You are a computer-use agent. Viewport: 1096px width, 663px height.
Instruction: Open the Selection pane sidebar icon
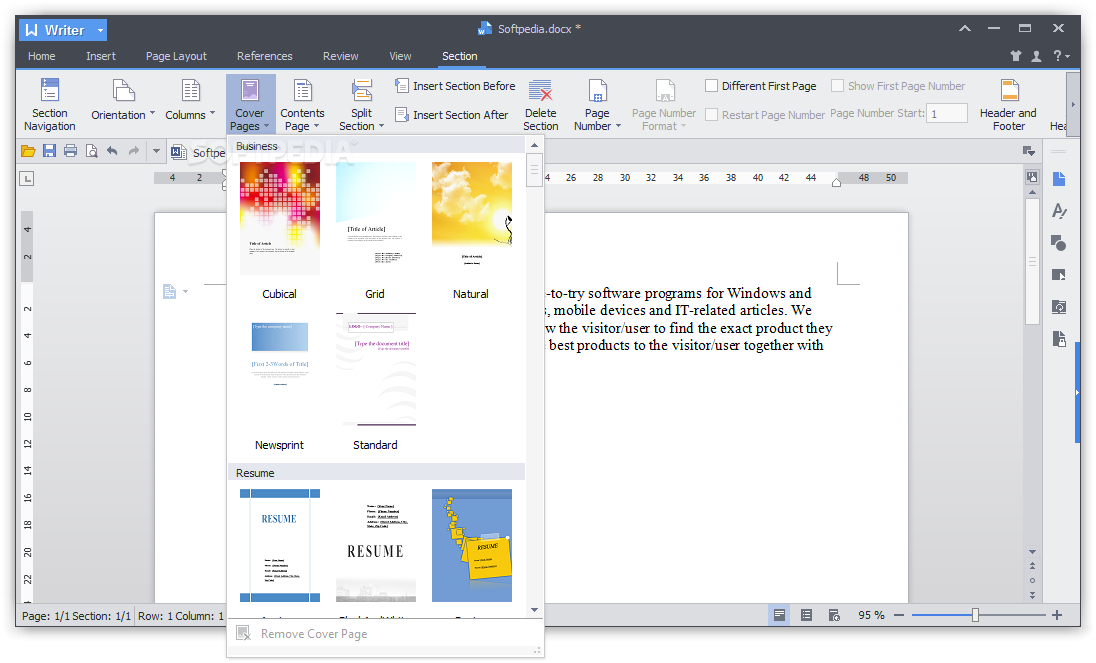pos(1059,275)
